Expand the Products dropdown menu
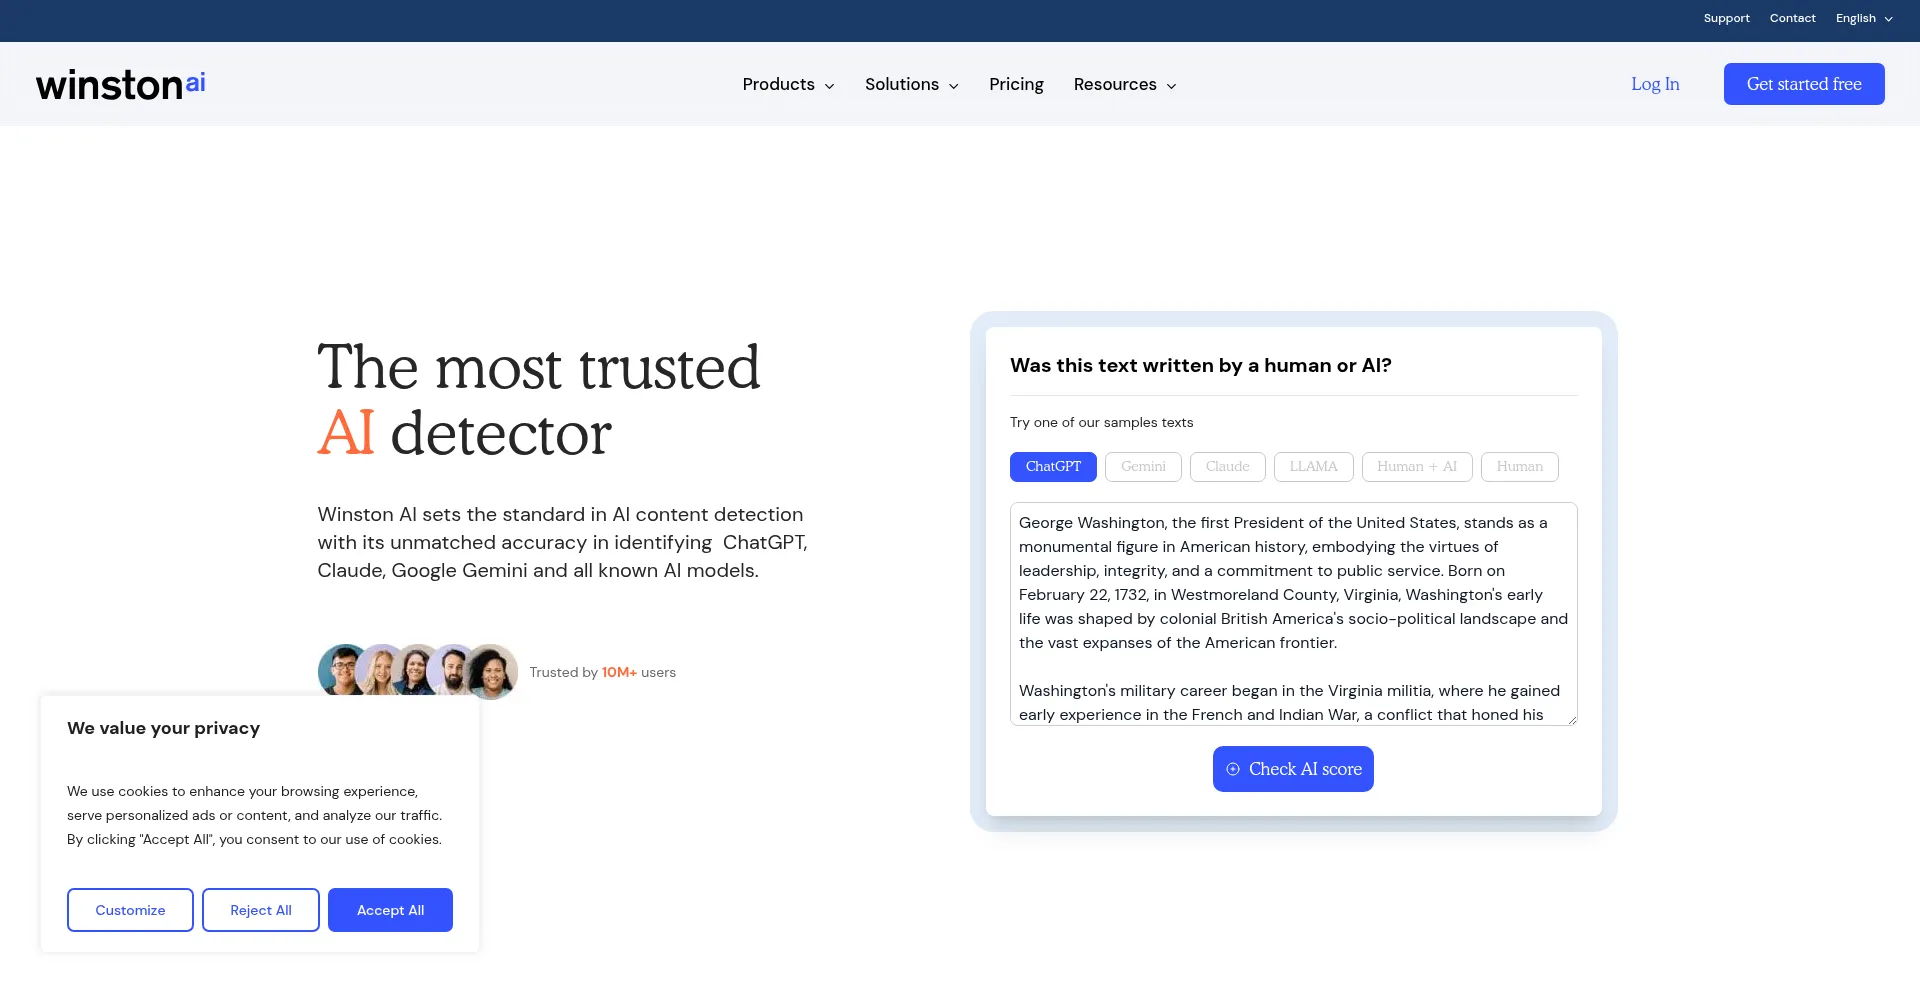This screenshot has height=993, width=1920. tap(788, 85)
